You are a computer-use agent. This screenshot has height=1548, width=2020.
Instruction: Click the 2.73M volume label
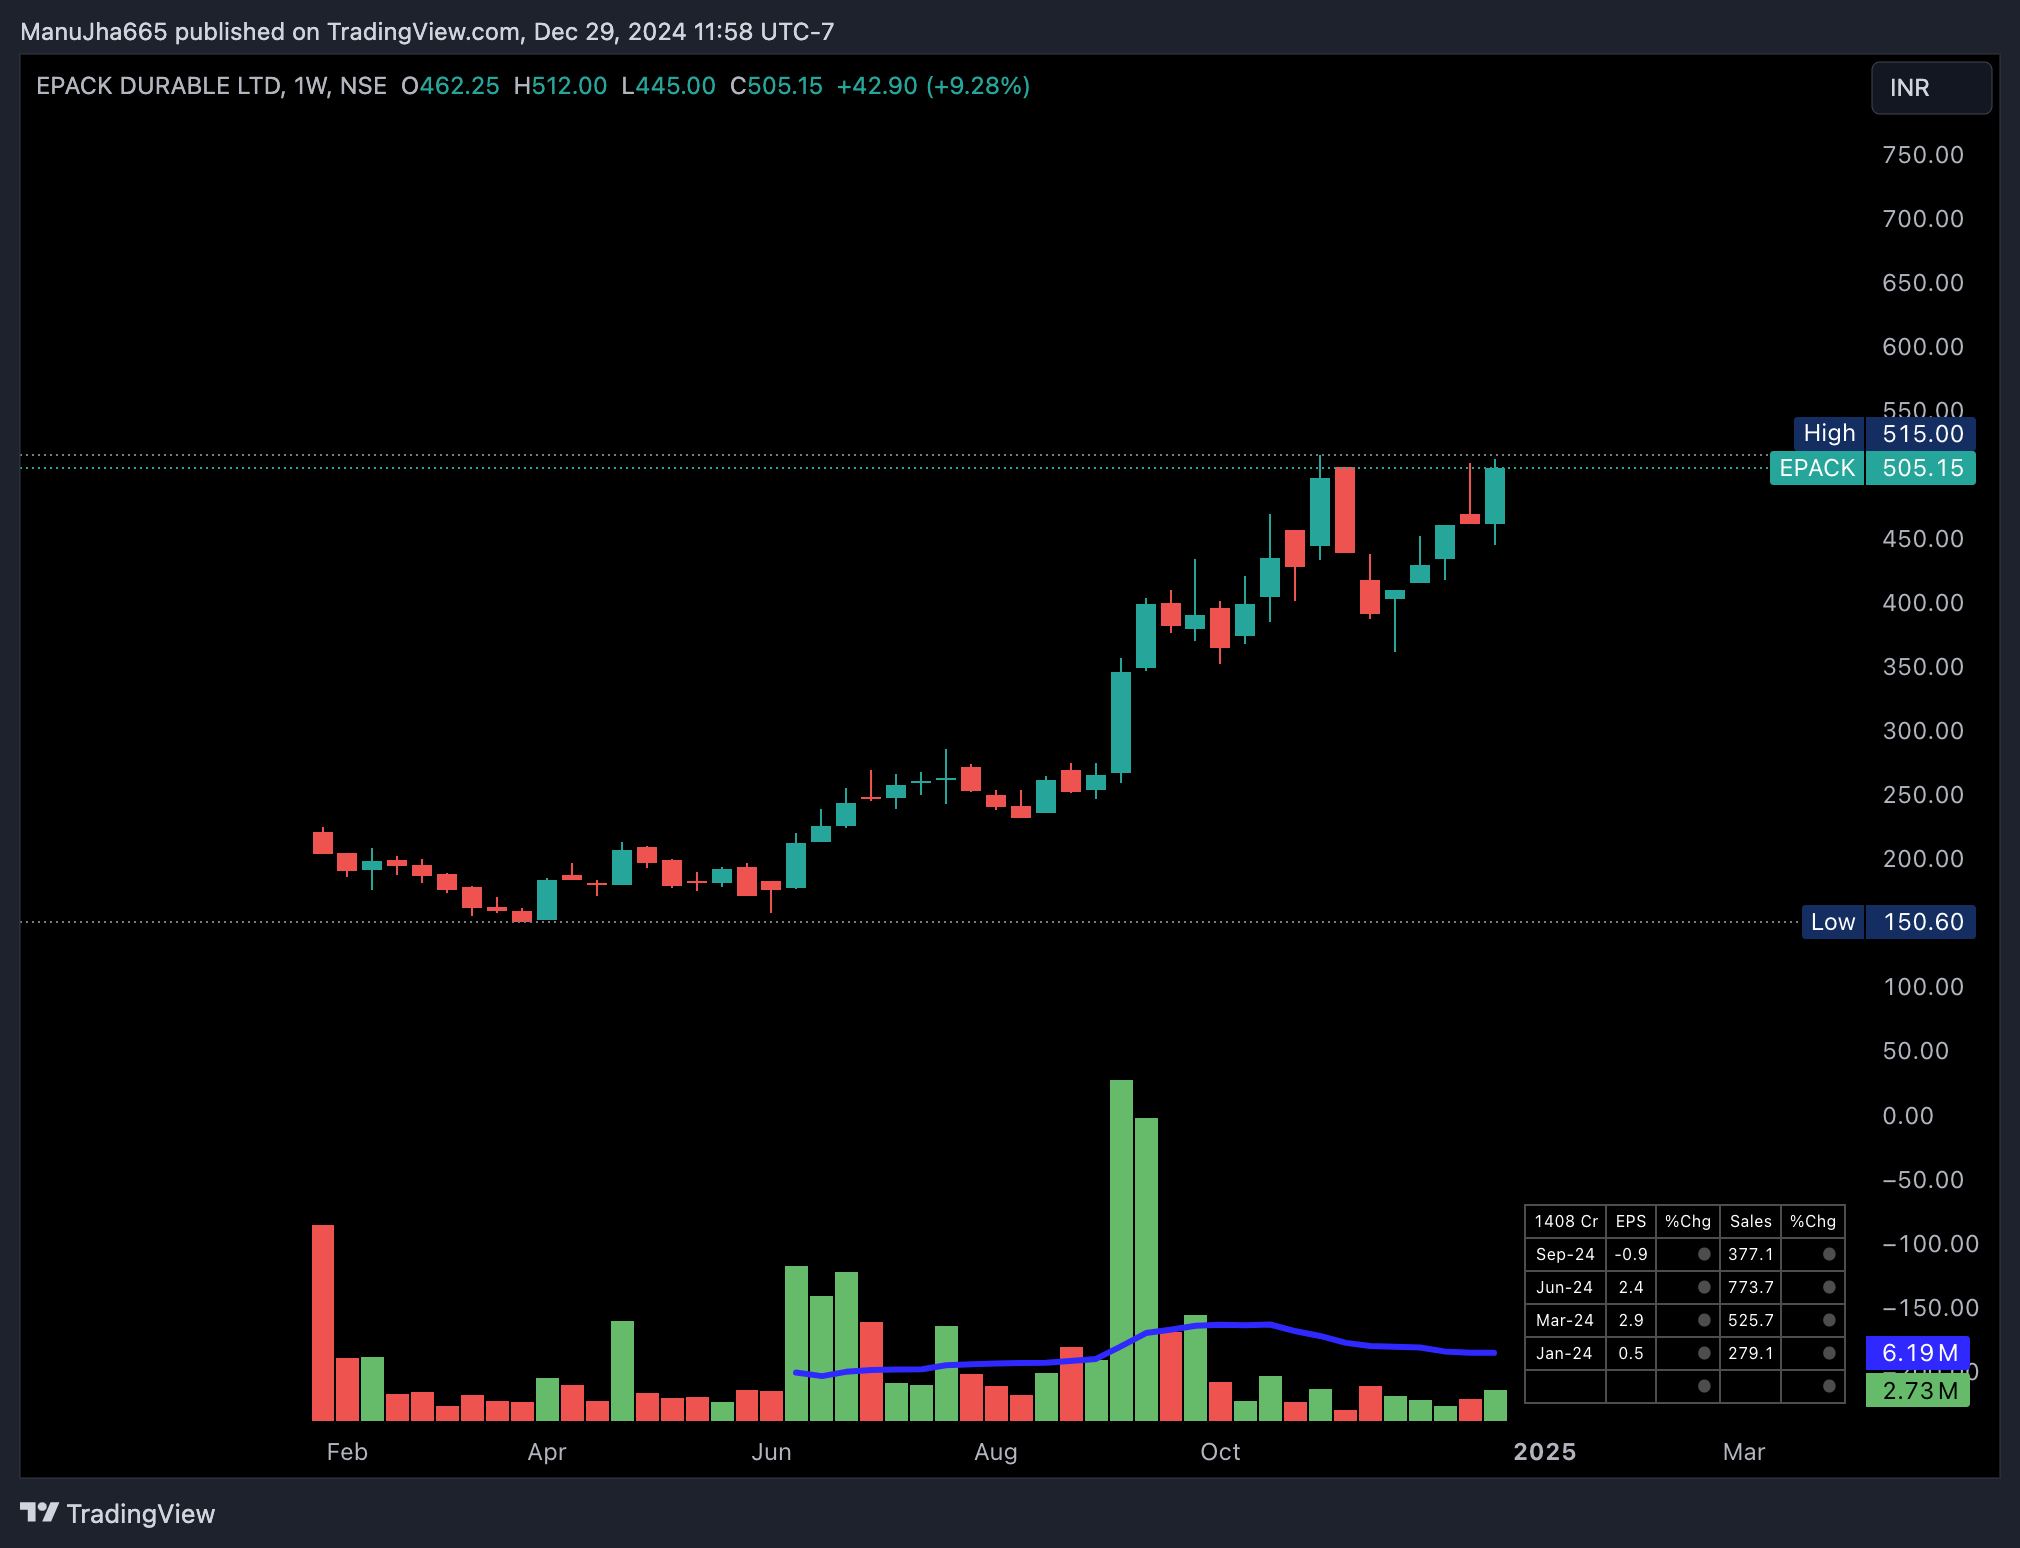[1918, 1391]
